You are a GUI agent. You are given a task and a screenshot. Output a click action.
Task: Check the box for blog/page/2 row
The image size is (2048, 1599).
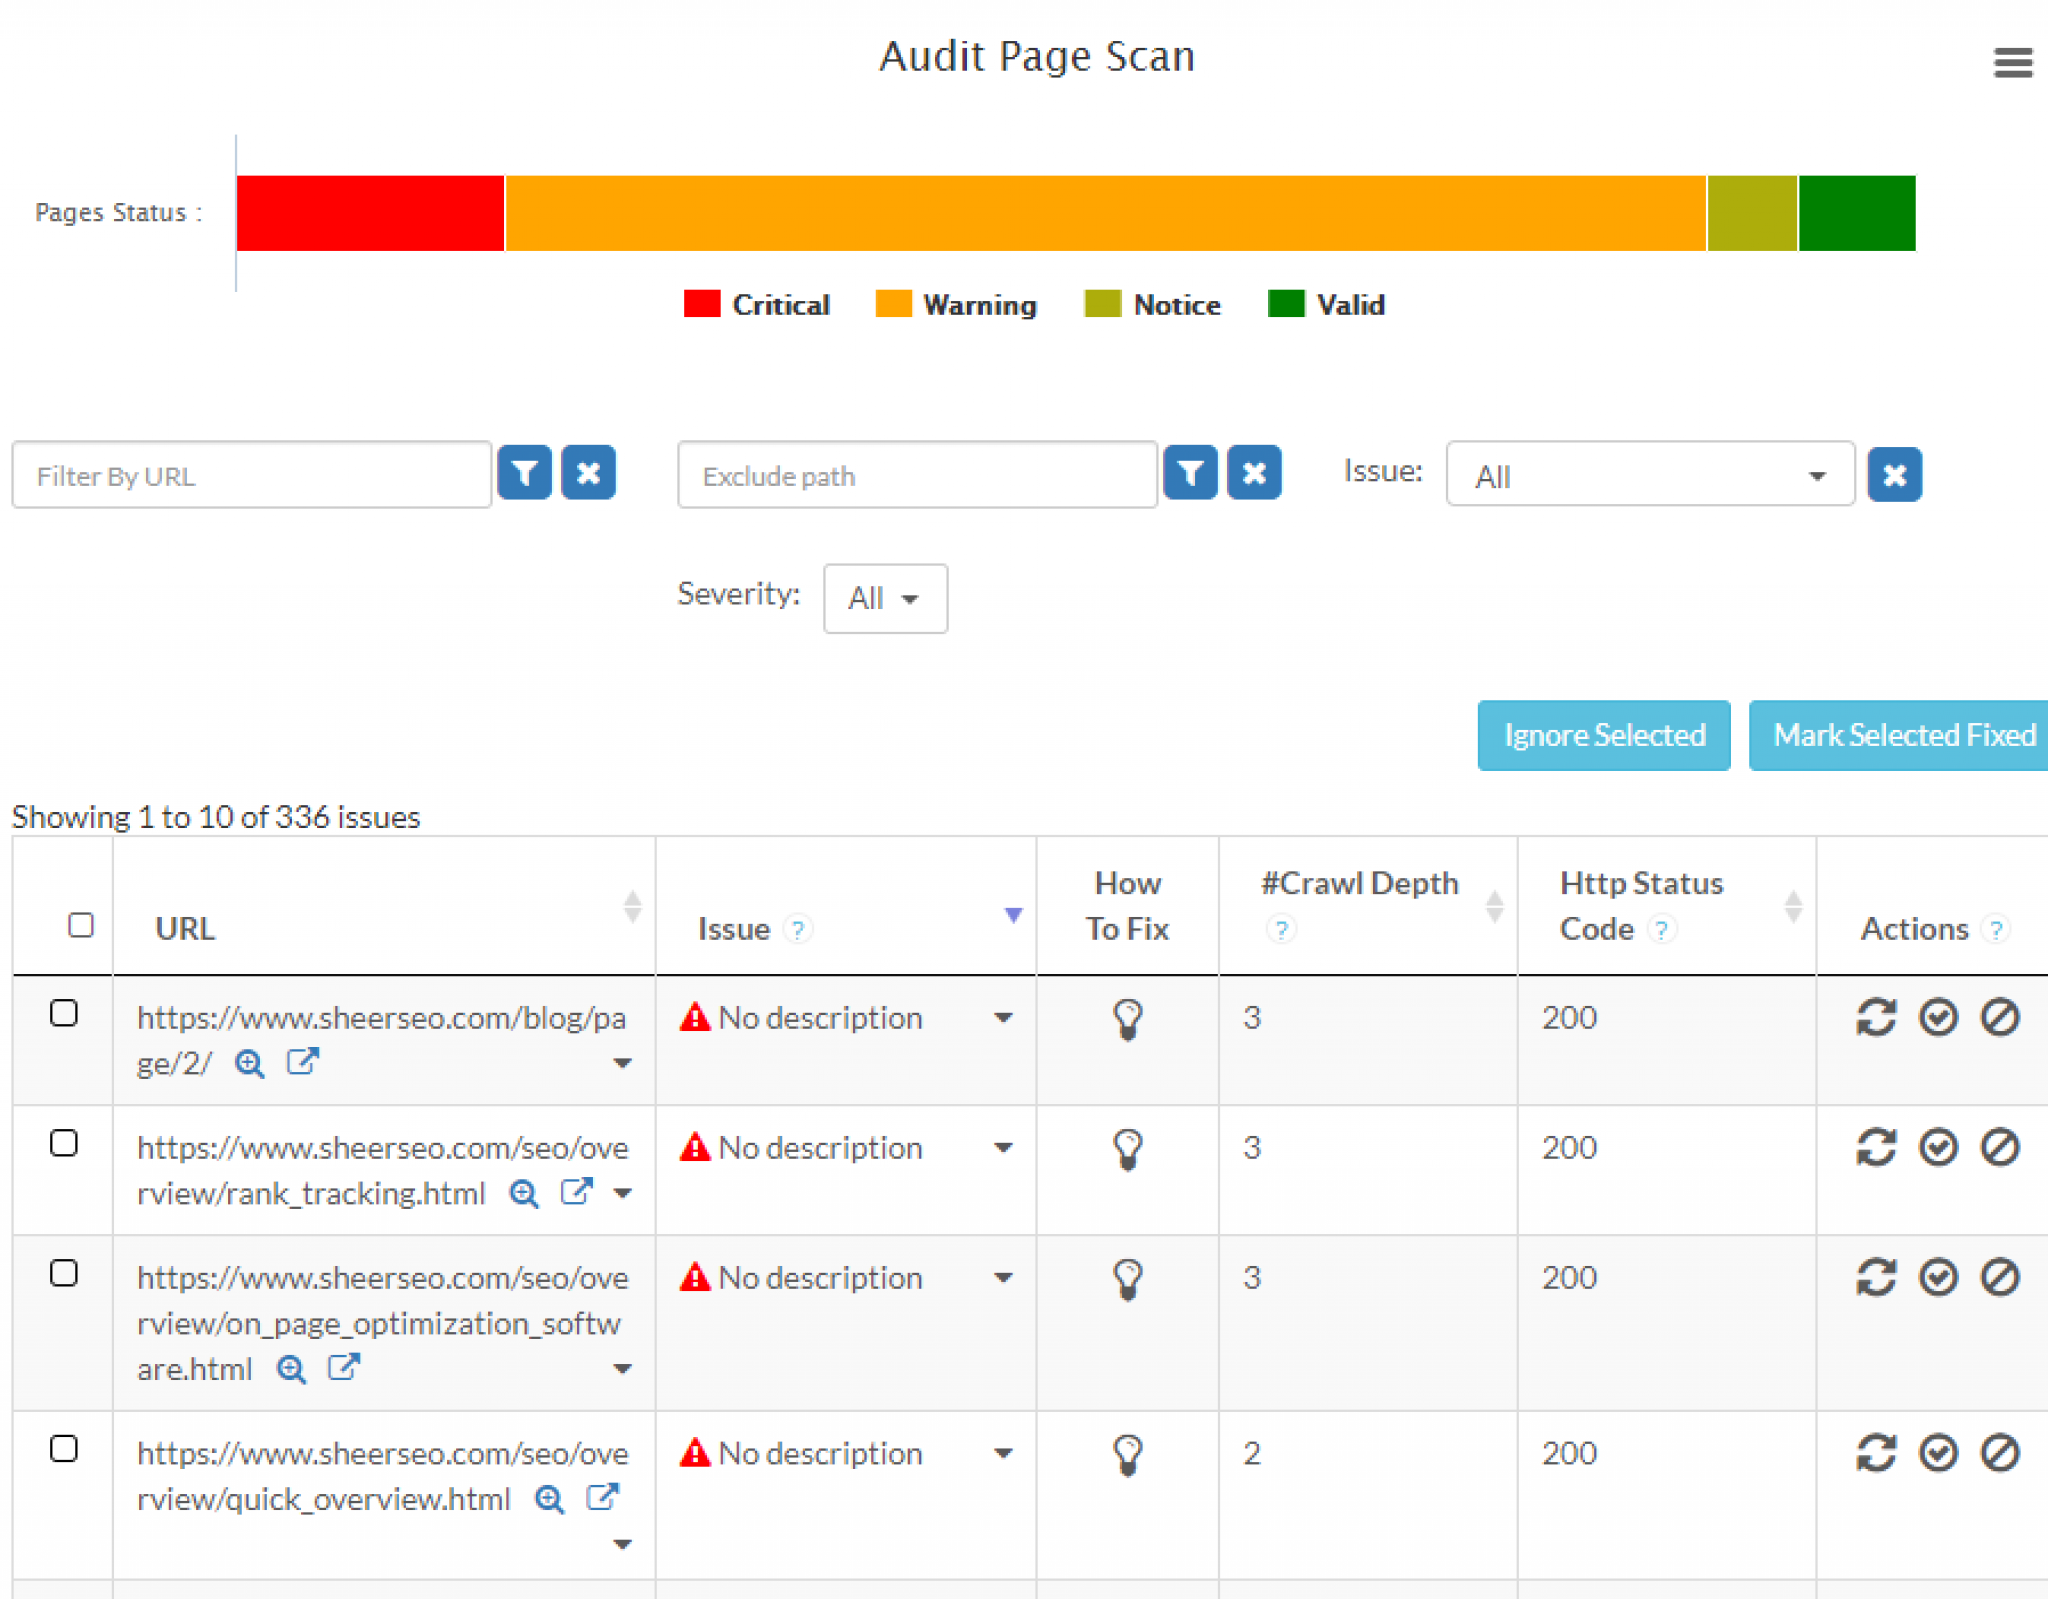point(64,1013)
